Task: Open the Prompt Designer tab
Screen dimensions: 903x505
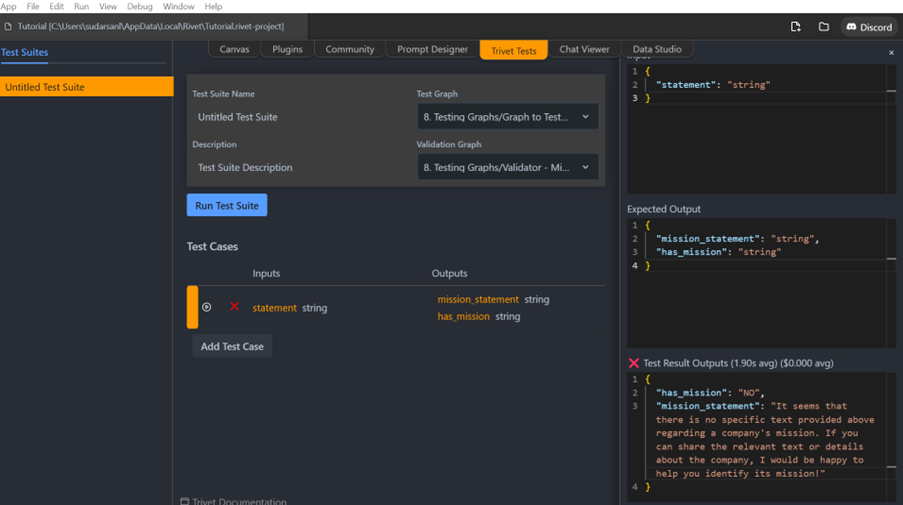Action: [x=432, y=50]
